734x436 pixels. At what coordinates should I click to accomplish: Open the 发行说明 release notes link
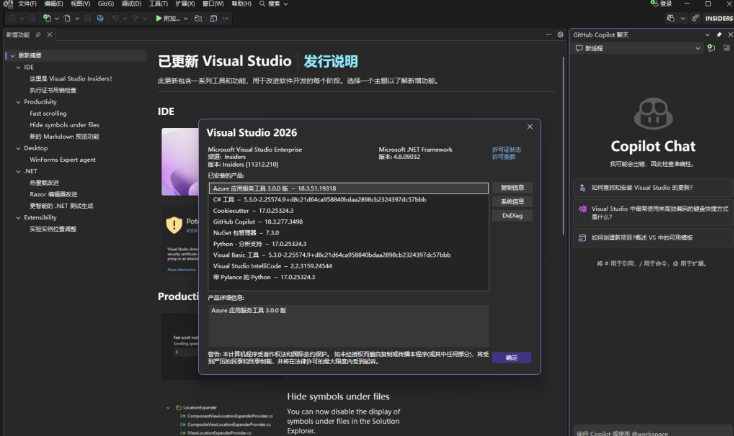coord(330,61)
